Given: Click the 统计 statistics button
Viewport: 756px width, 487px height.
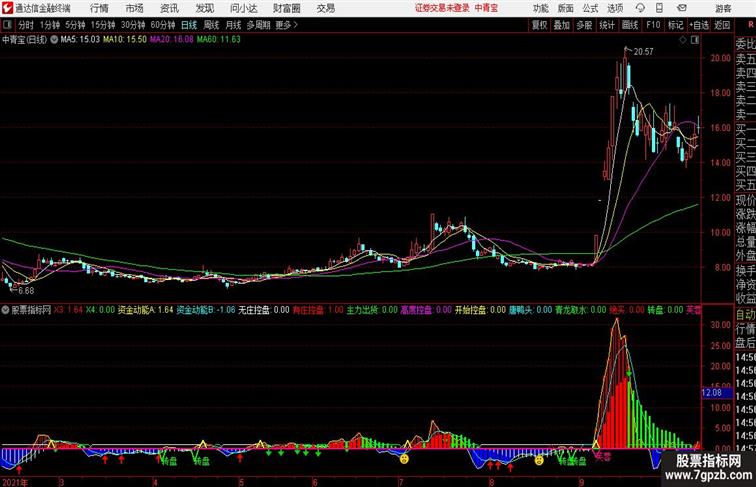Looking at the screenshot, I should click(x=607, y=25).
